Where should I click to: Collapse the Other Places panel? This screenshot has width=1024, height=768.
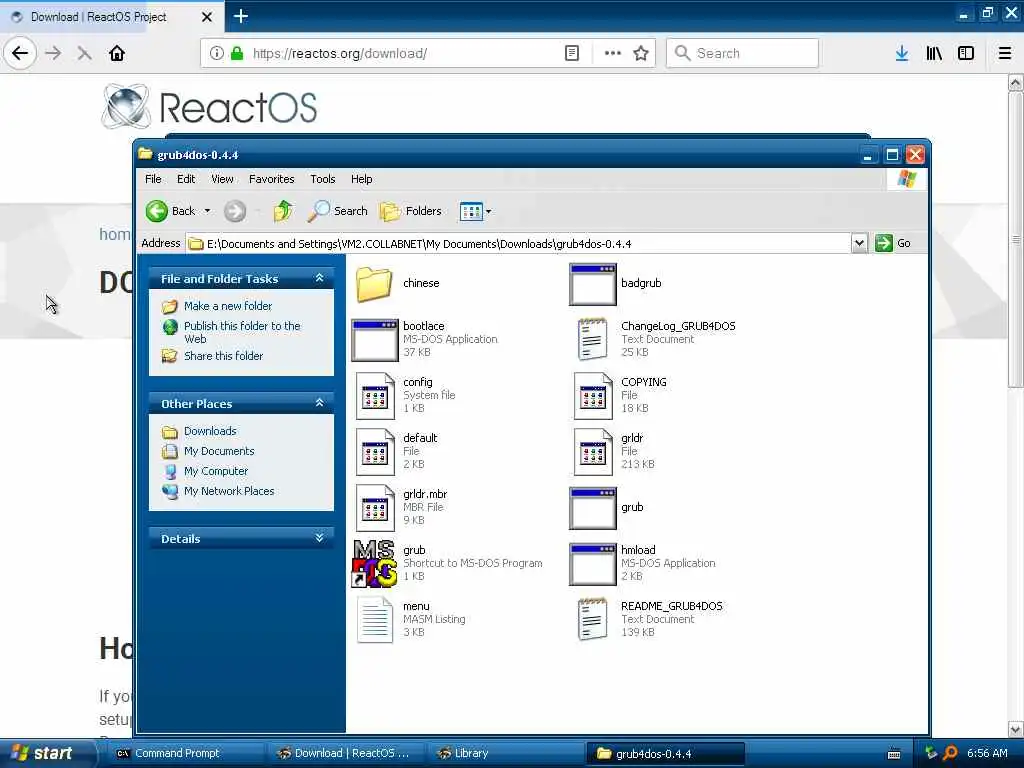pos(319,403)
